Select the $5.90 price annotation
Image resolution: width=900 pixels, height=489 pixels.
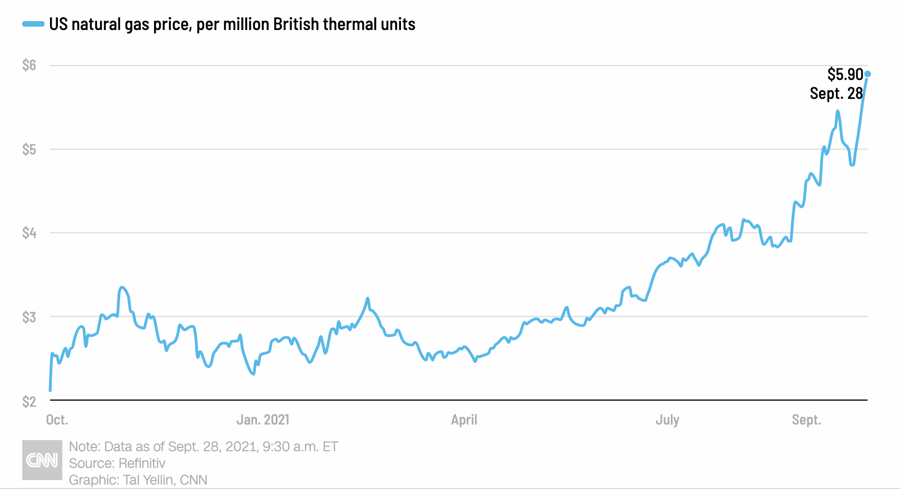click(844, 74)
